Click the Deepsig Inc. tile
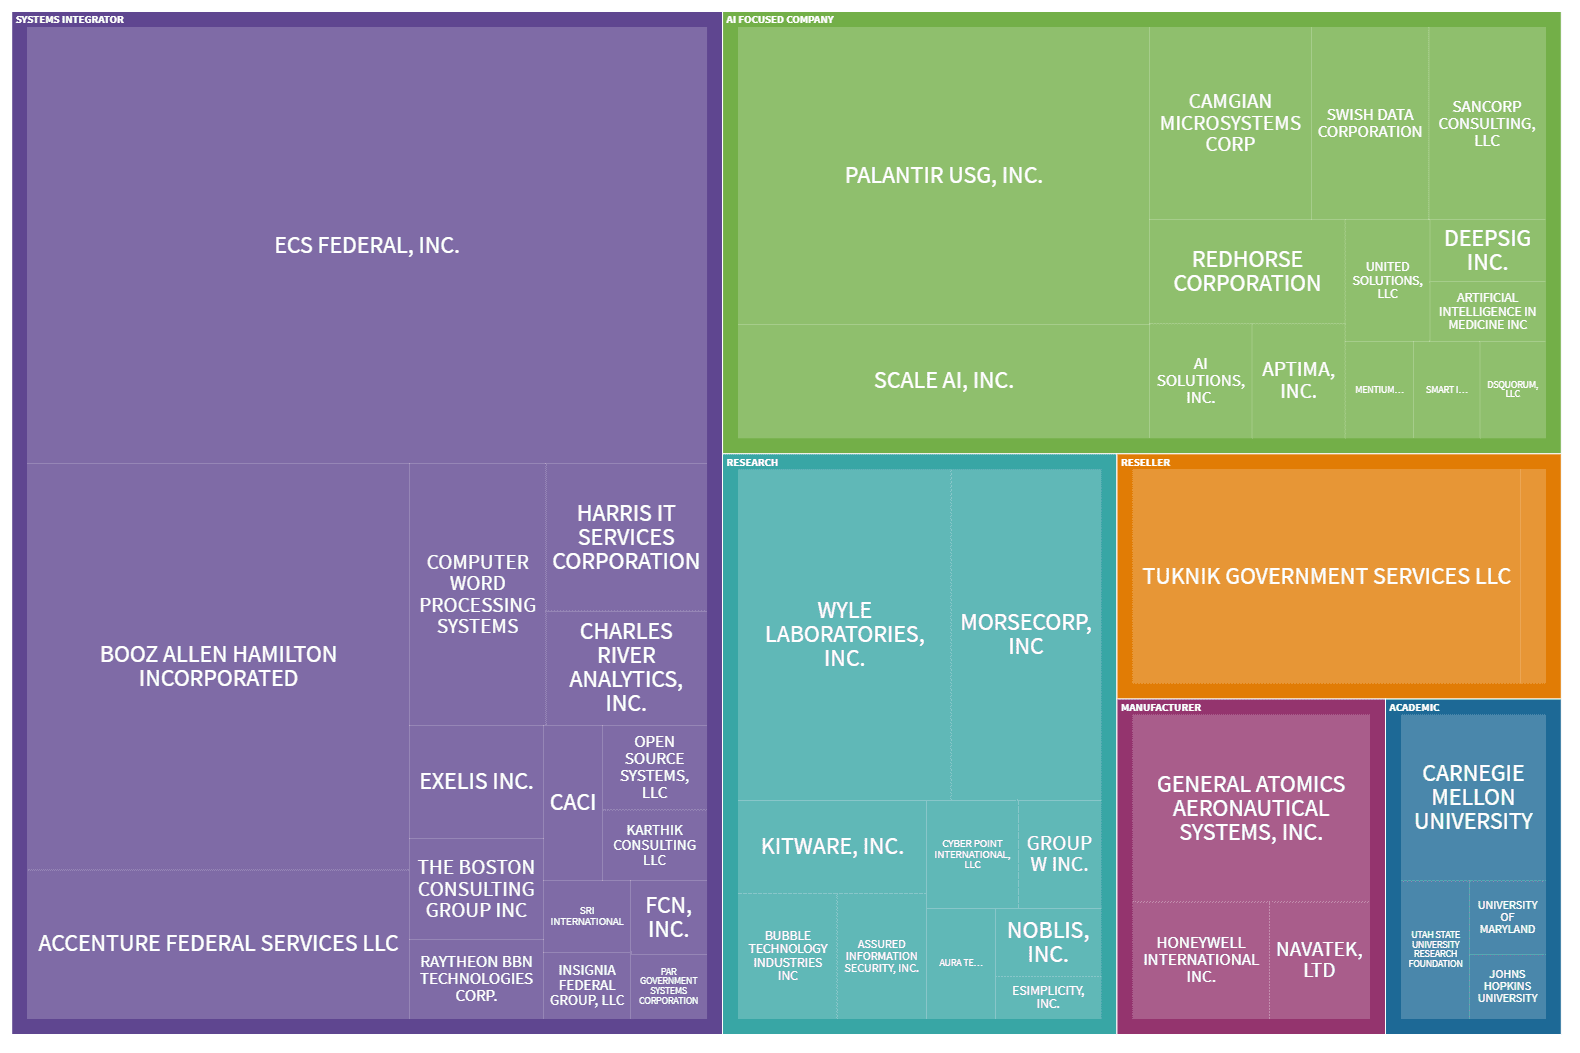 [1487, 250]
